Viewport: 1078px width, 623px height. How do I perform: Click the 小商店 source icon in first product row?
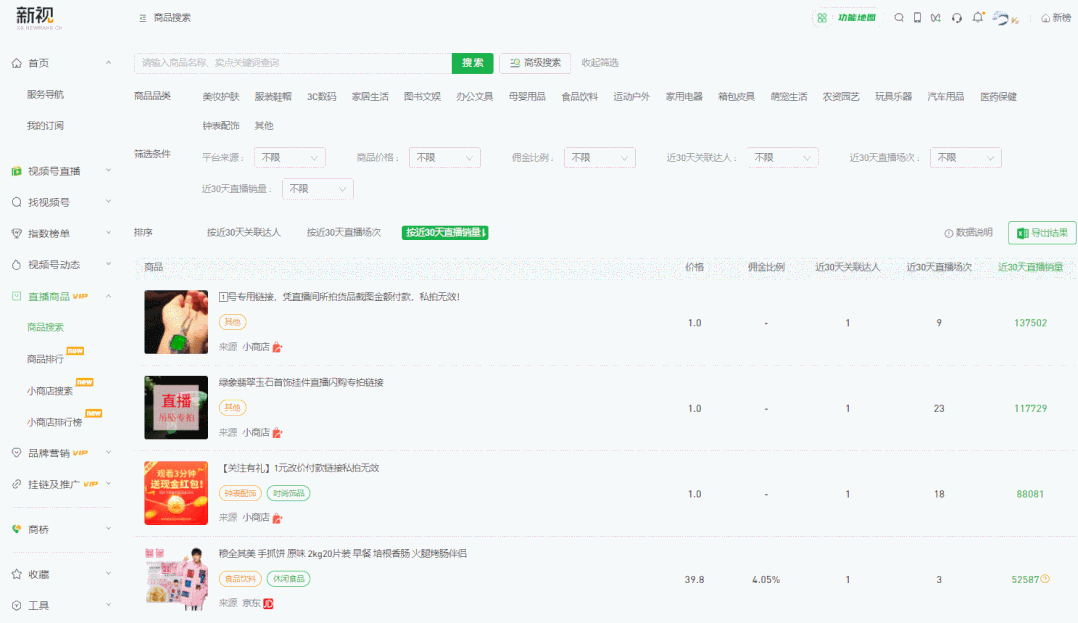(277, 347)
